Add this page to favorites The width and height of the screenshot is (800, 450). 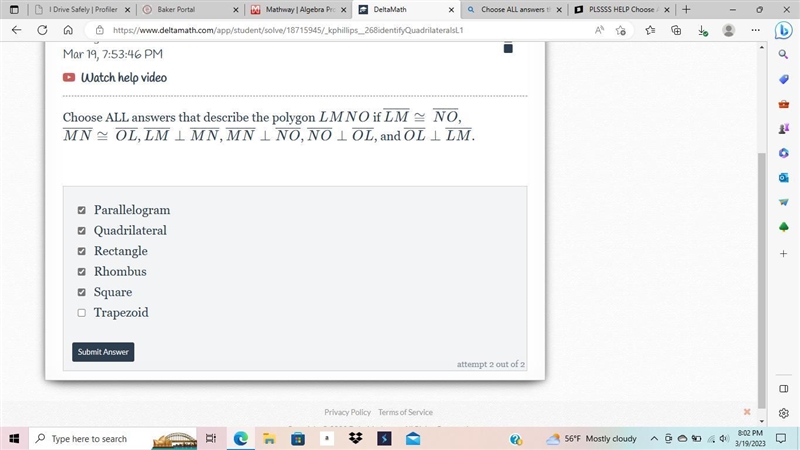(x=620, y=30)
